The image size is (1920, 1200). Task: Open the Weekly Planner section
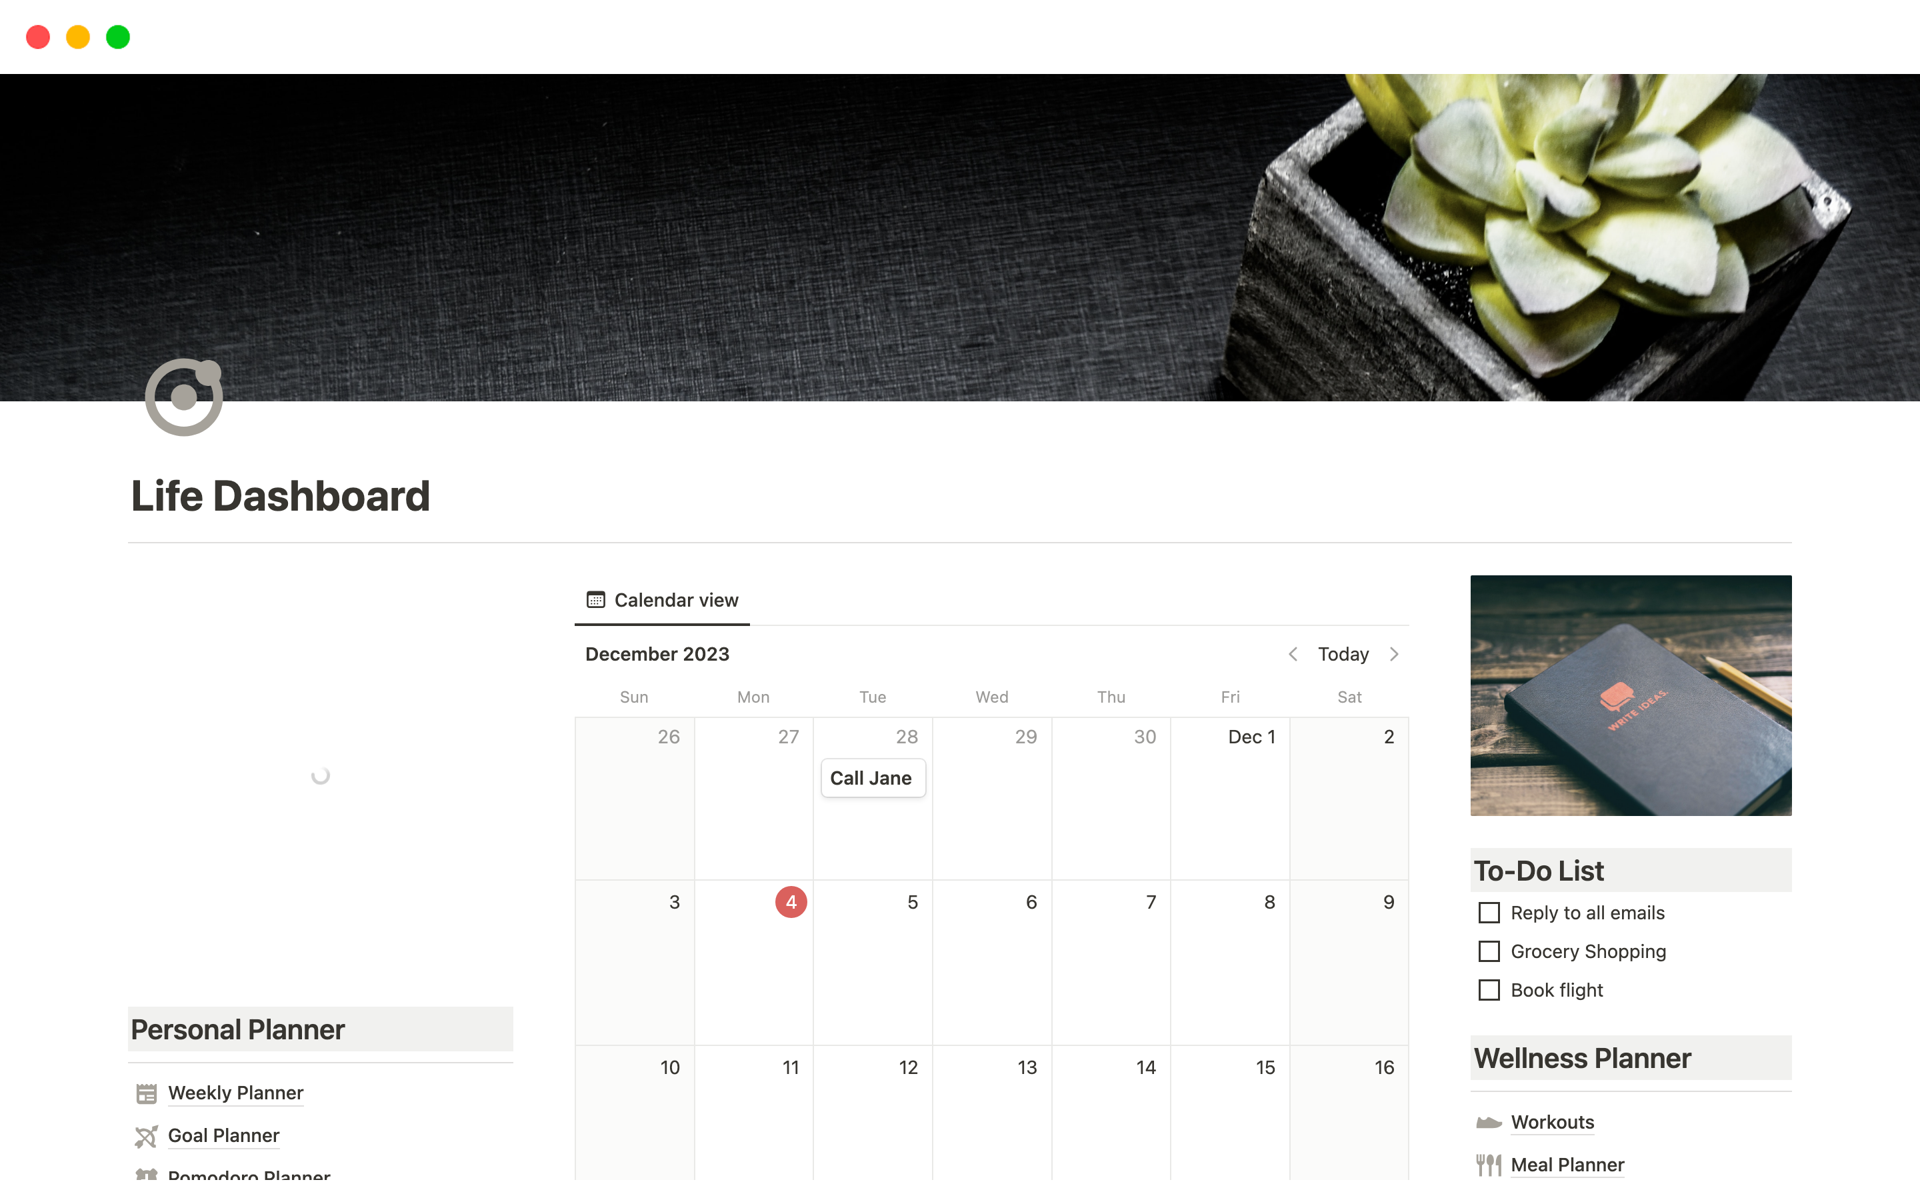coord(234,1092)
